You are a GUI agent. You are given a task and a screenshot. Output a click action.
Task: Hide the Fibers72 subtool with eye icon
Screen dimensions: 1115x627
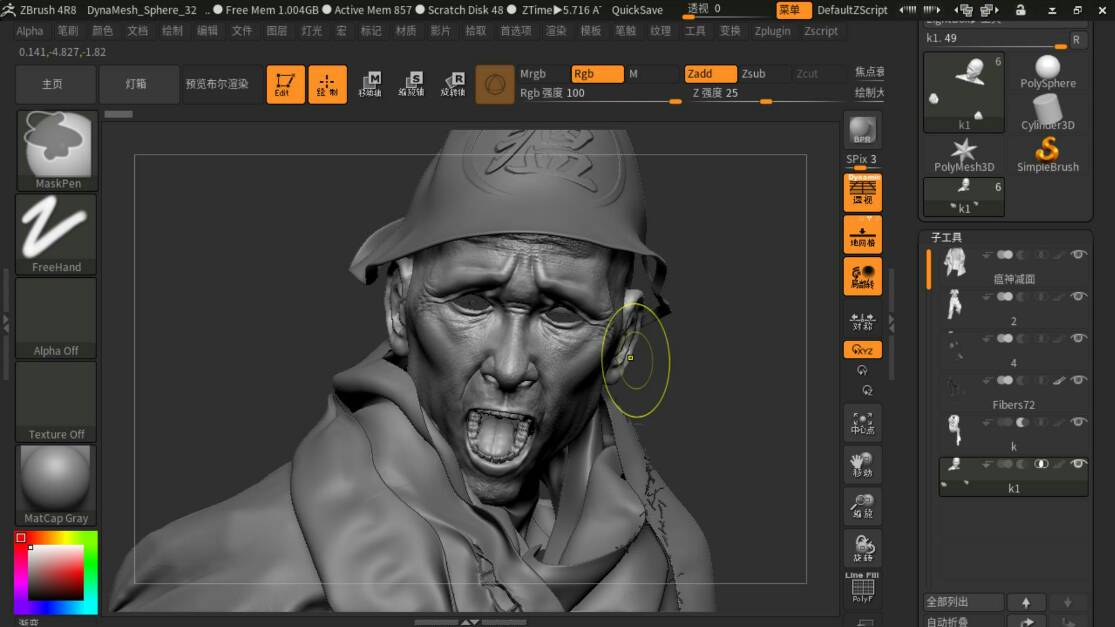pos(1079,380)
